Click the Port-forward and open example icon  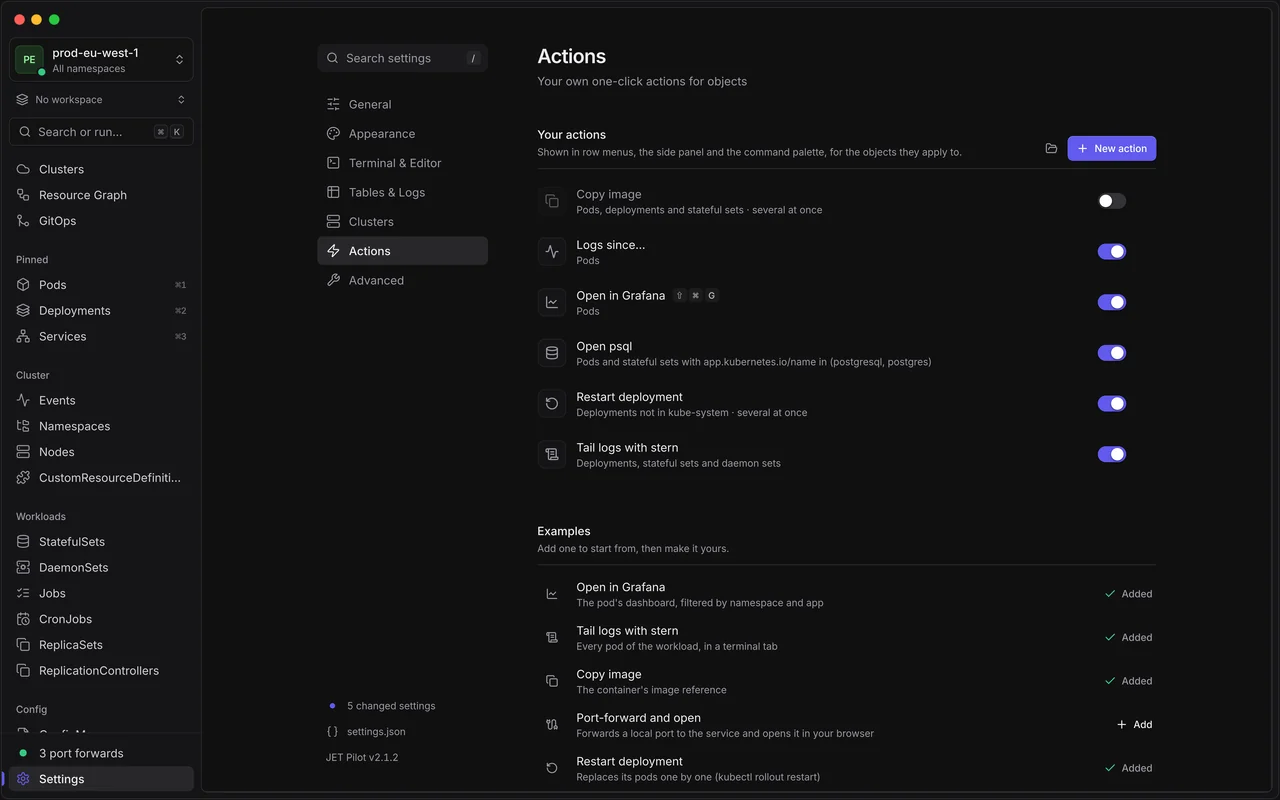pyautogui.click(x=552, y=724)
